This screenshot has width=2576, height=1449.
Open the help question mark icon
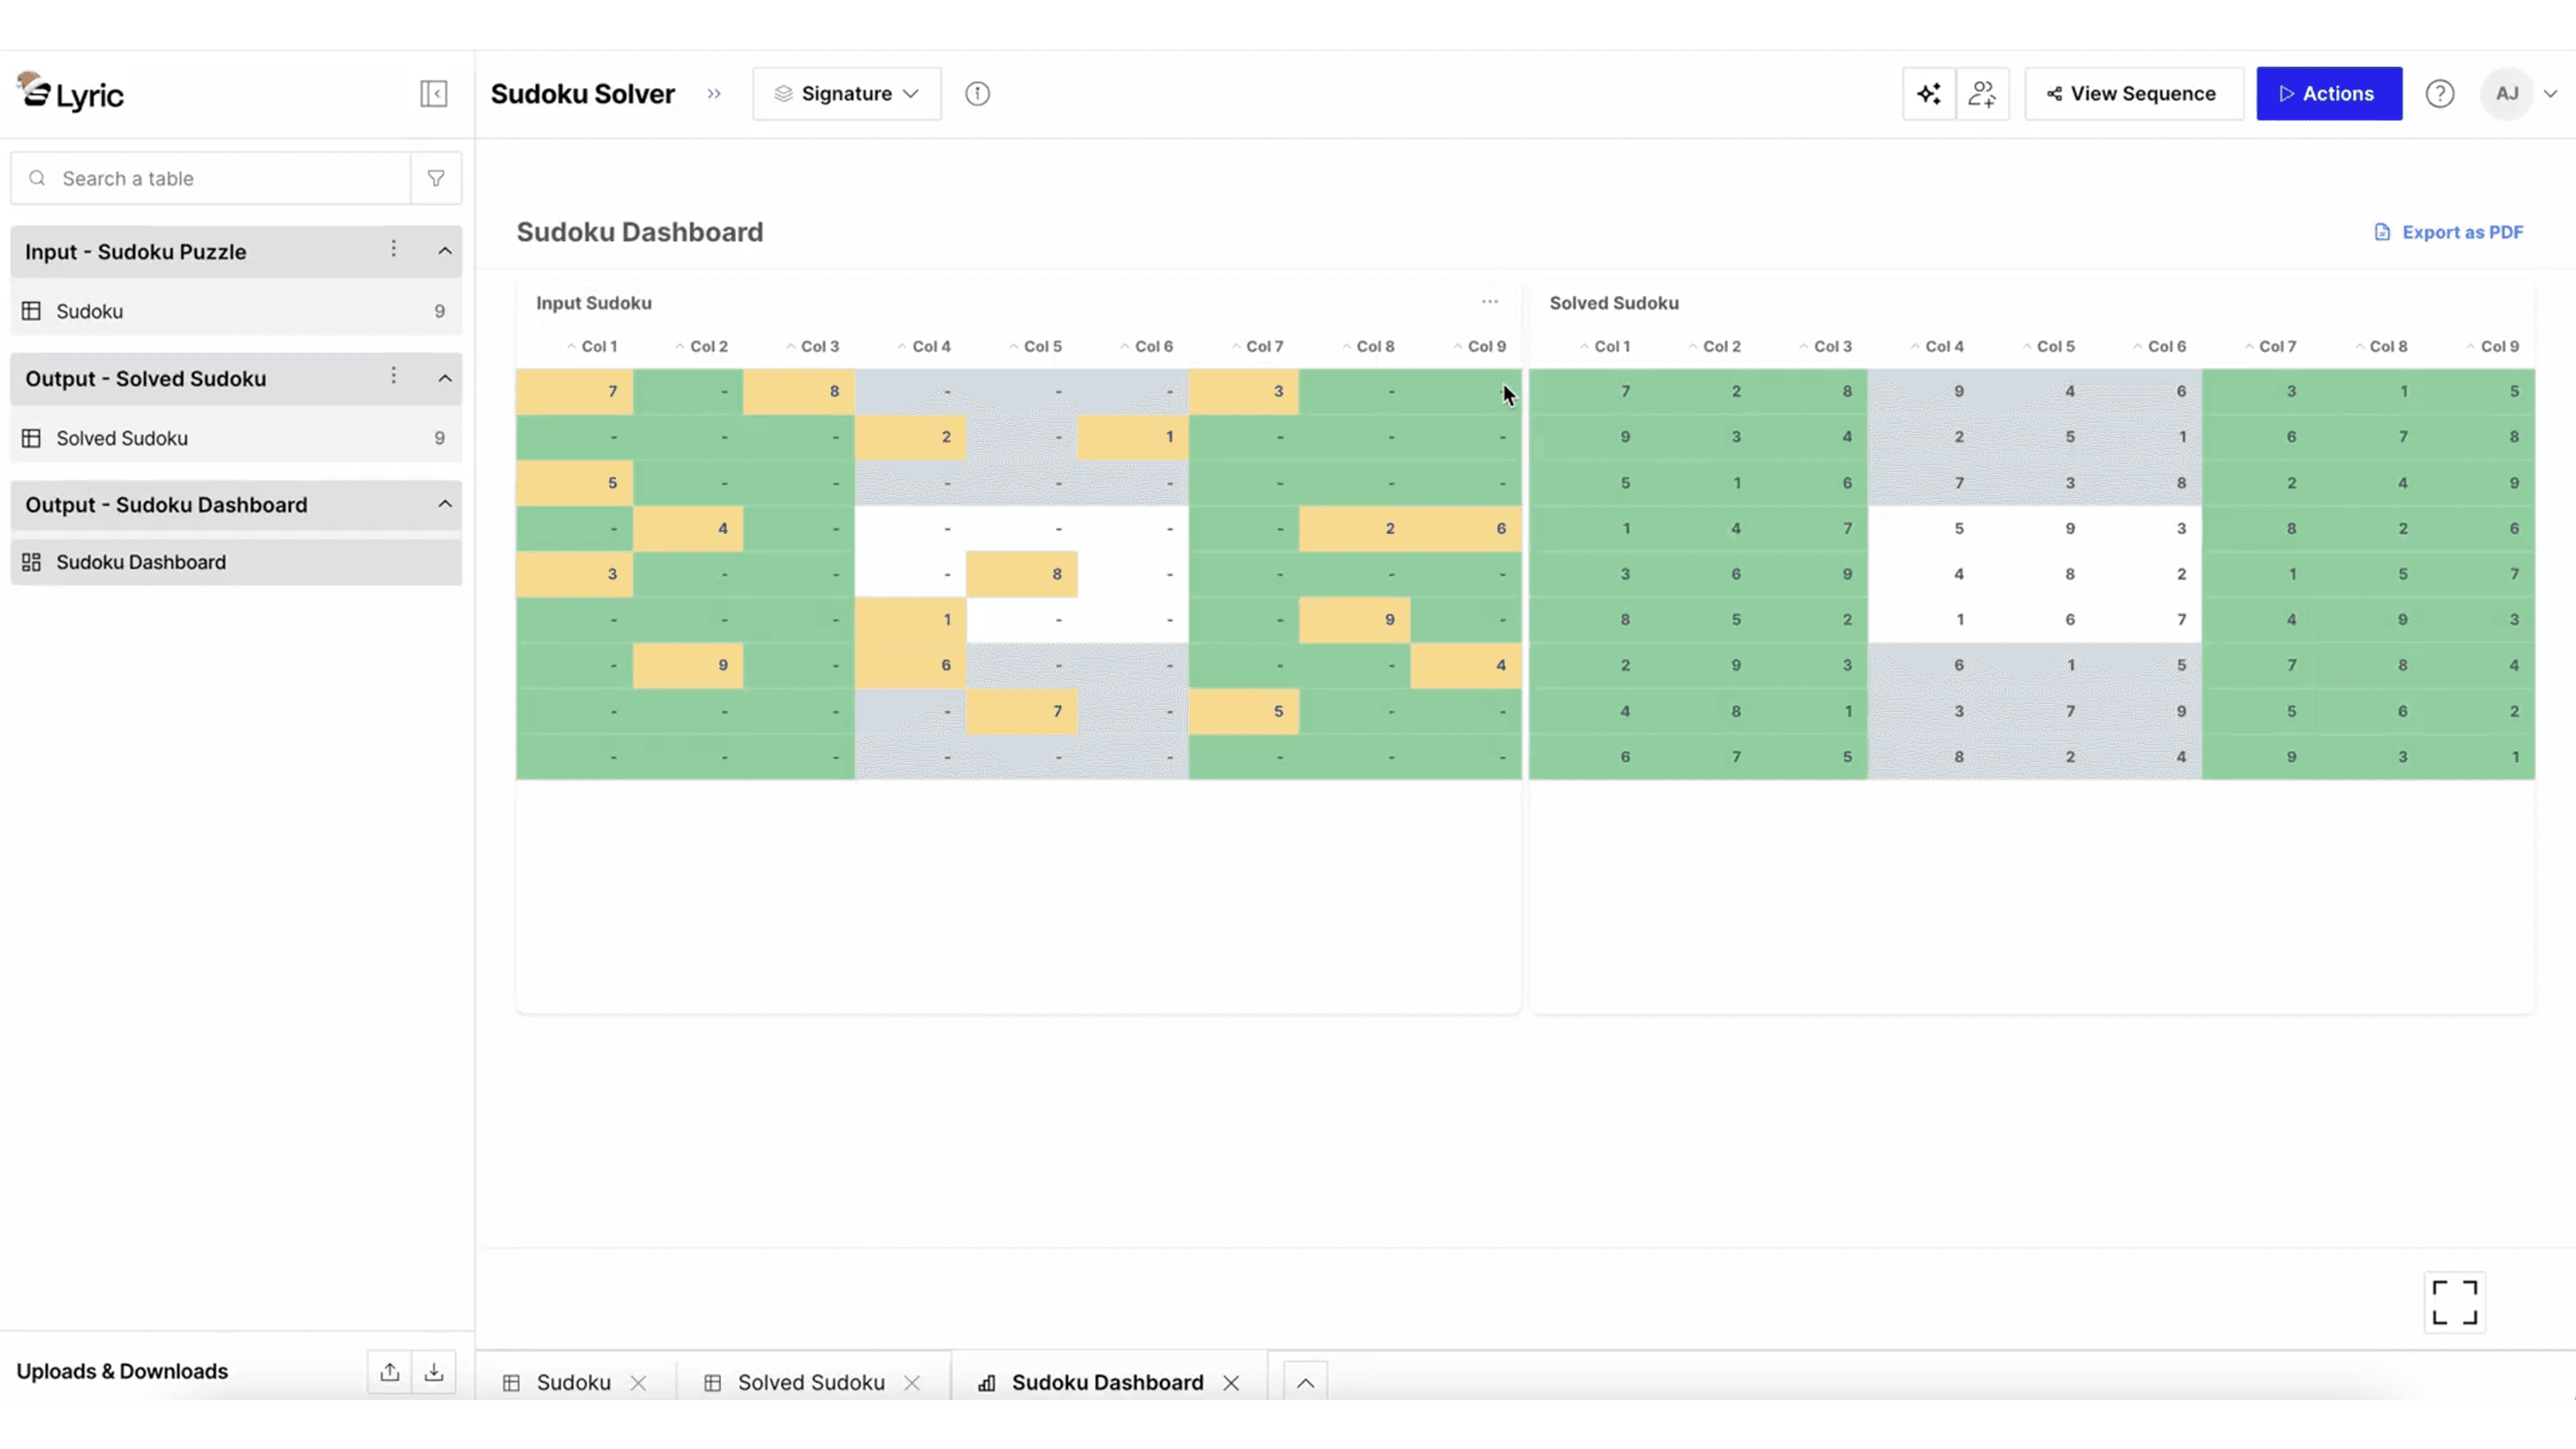[x=2439, y=94]
